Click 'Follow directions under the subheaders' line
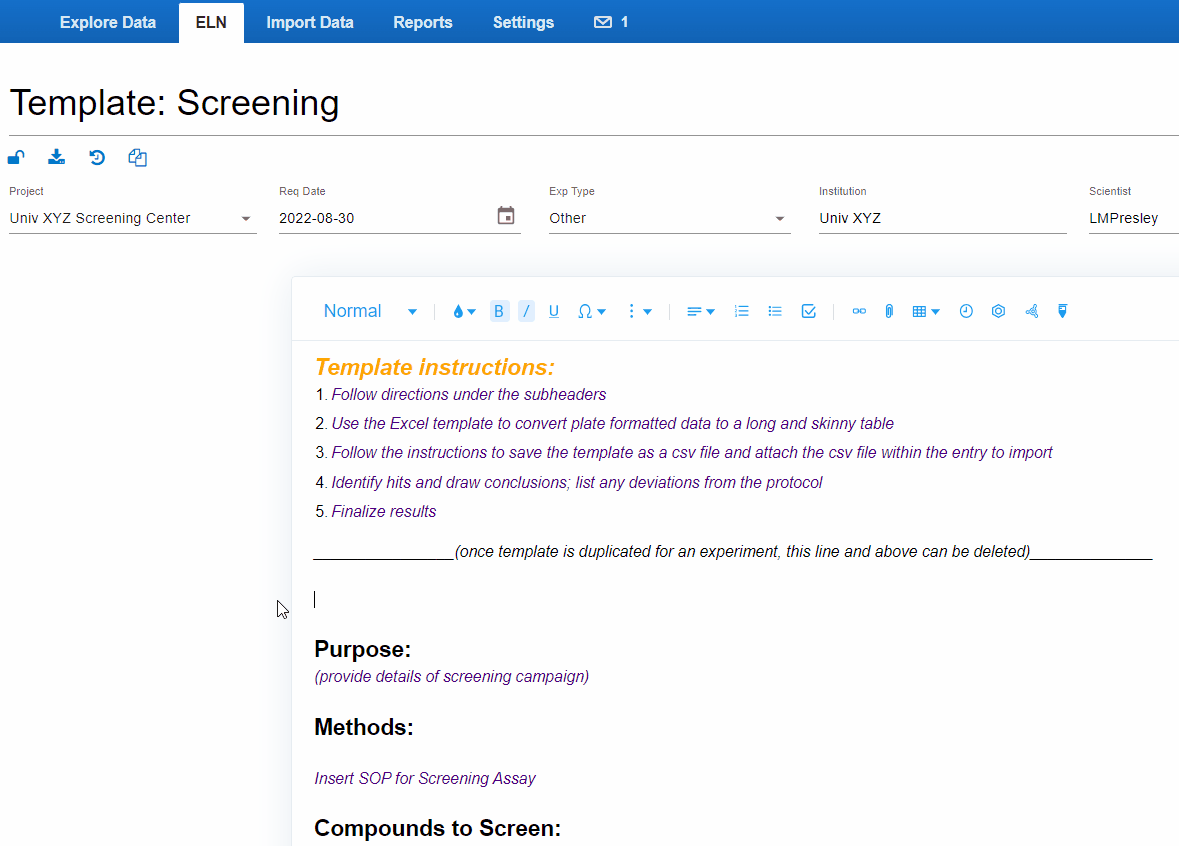1179x846 pixels. (x=468, y=395)
